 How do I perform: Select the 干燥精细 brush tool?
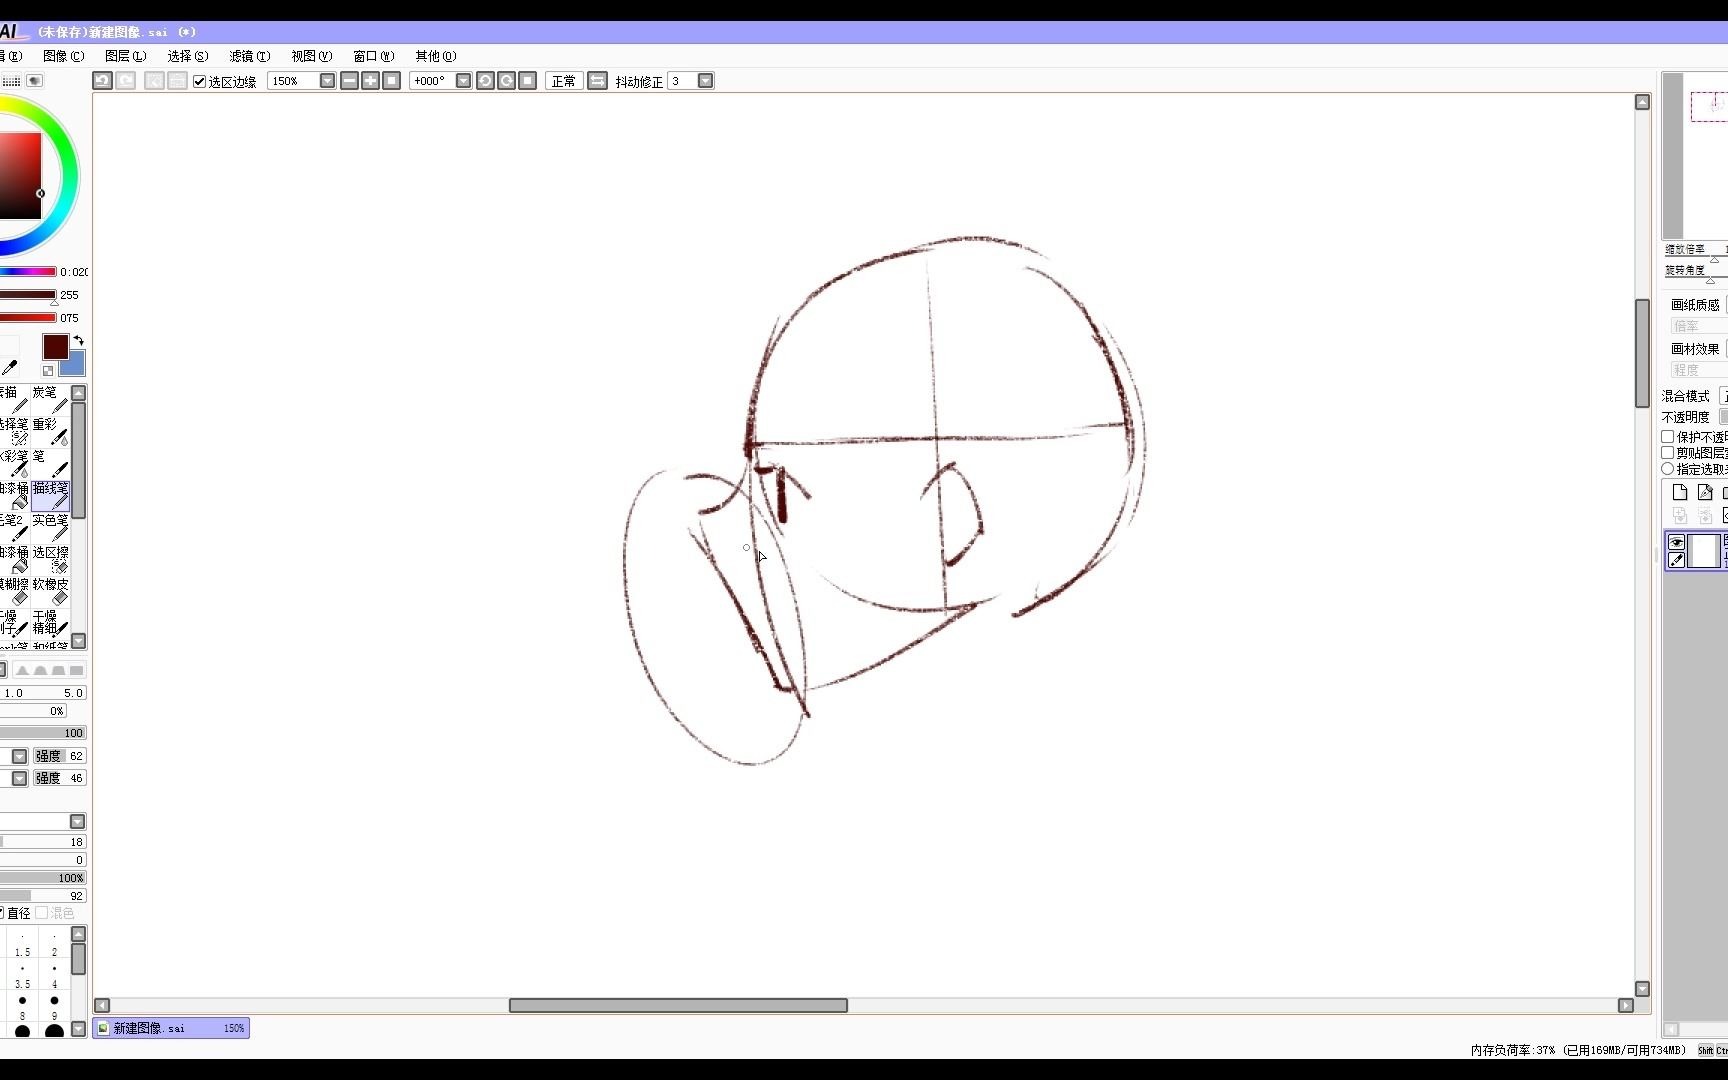point(50,623)
